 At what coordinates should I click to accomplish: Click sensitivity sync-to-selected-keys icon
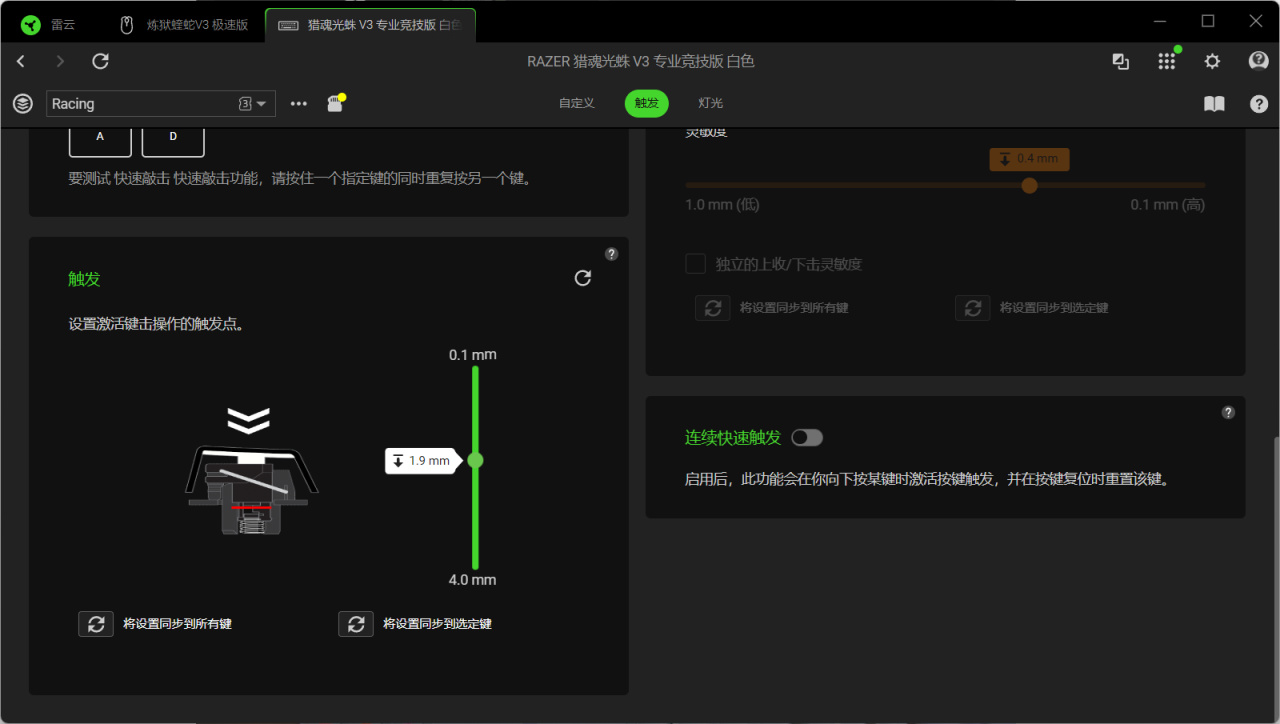pos(973,308)
